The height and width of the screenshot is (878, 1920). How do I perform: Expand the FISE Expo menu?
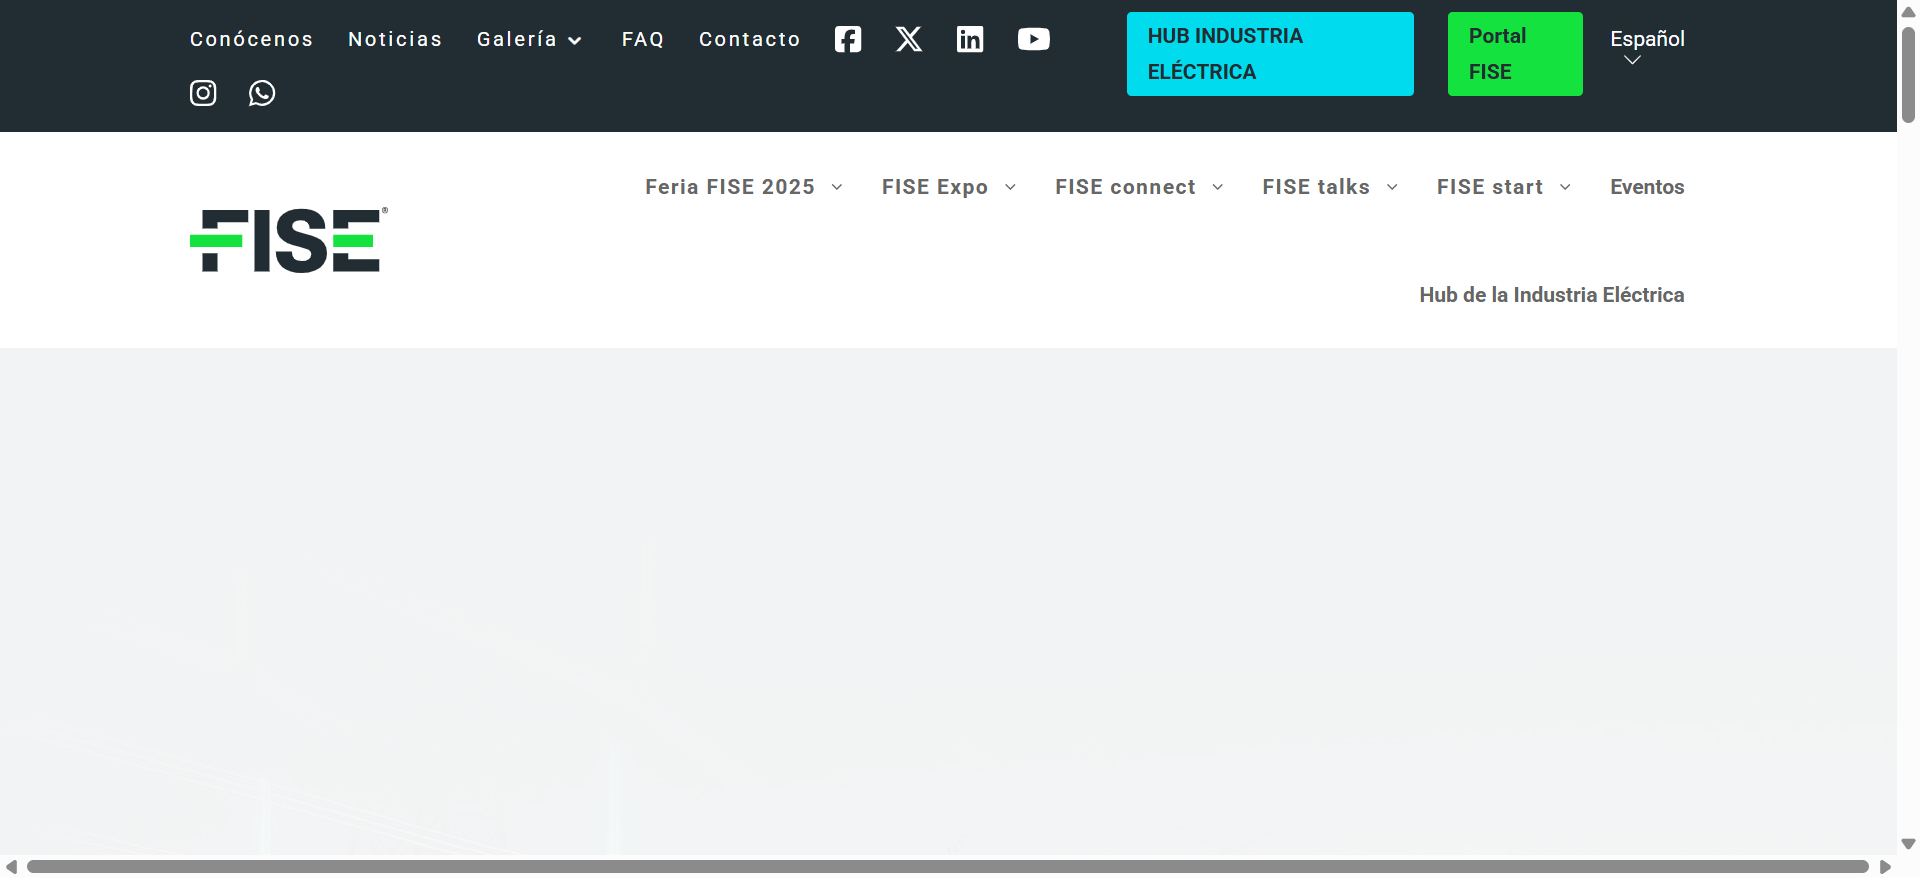(x=949, y=187)
